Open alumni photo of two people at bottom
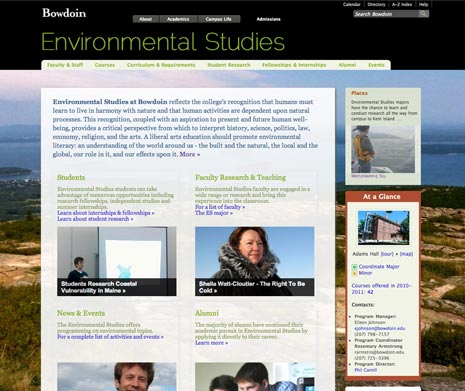The width and height of the screenshot is (465, 391). point(255,377)
